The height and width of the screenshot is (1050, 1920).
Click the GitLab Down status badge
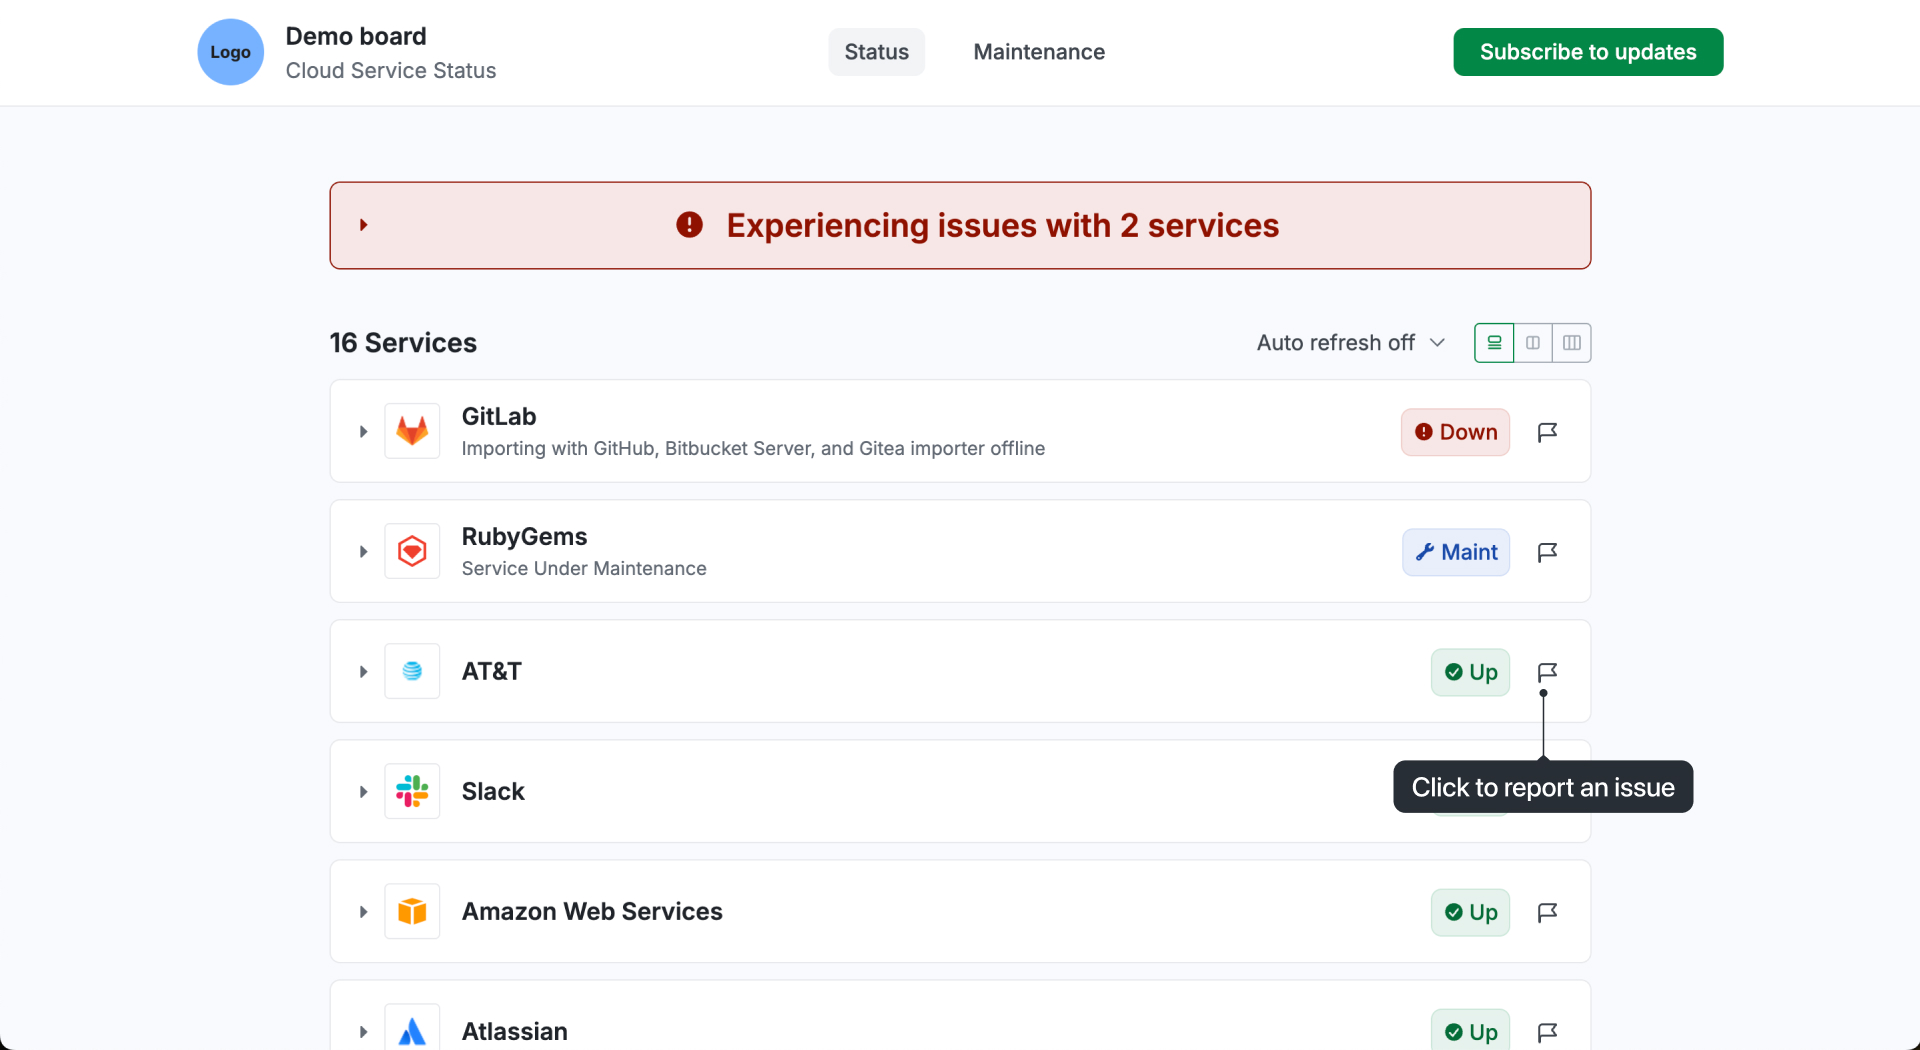(x=1455, y=432)
